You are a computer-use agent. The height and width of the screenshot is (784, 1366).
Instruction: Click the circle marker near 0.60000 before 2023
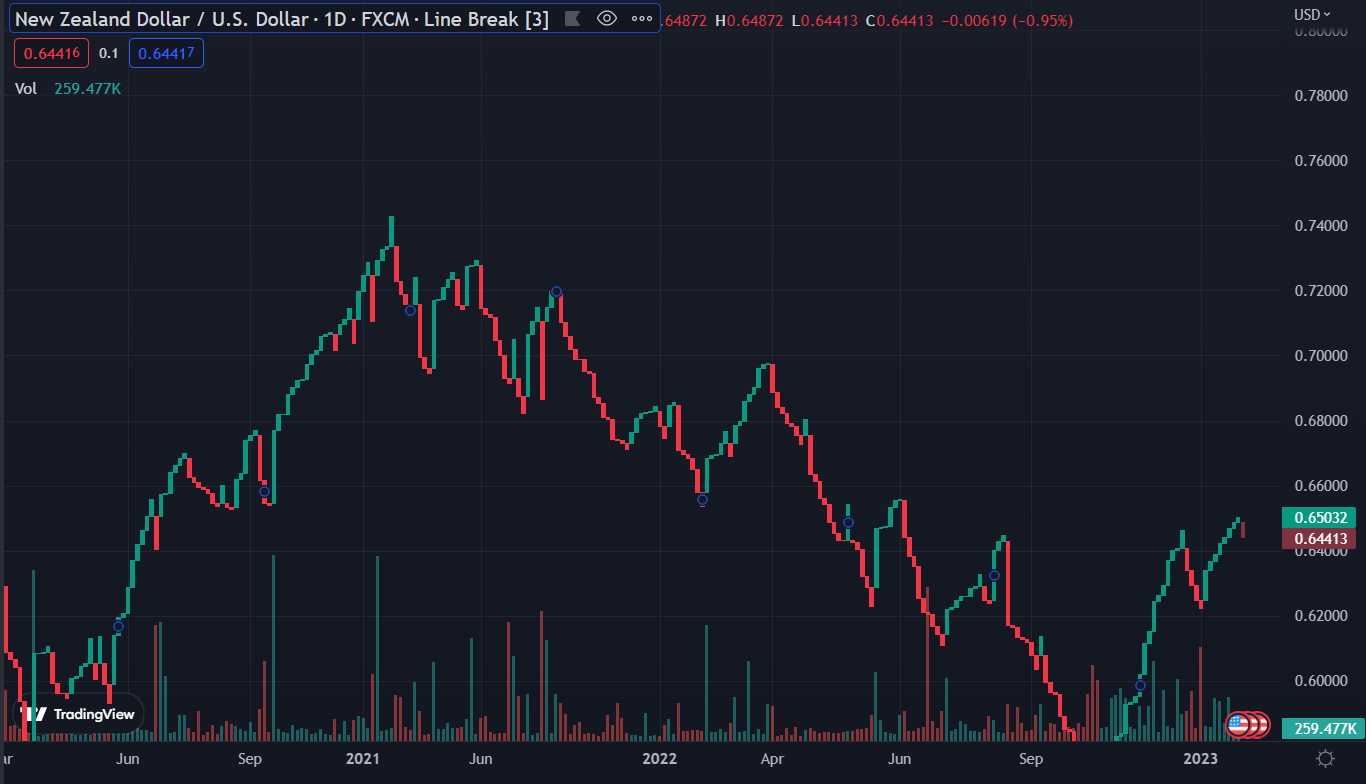tap(1140, 686)
